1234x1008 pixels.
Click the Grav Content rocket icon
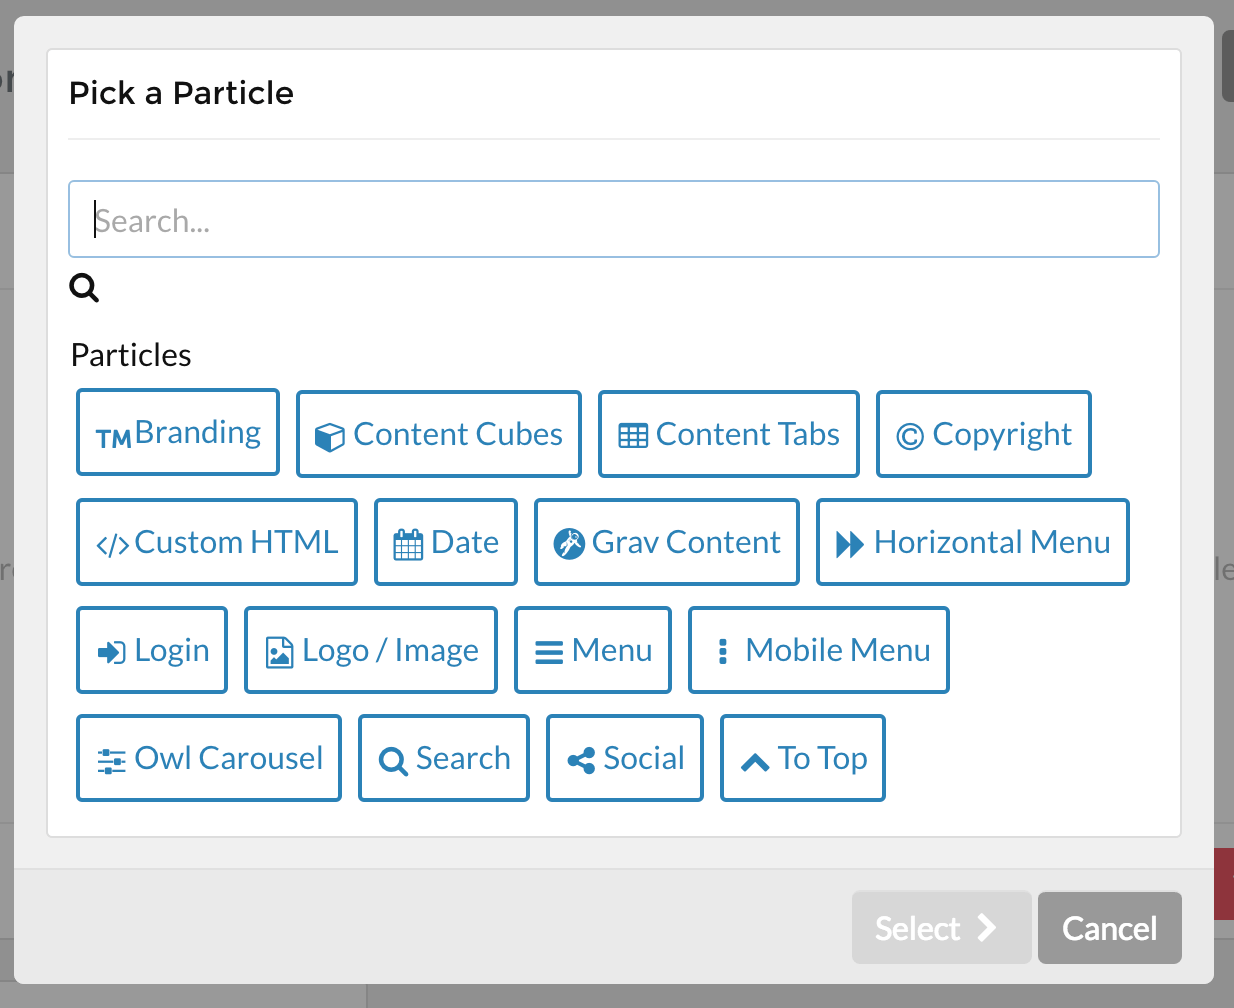pos(569,543)
